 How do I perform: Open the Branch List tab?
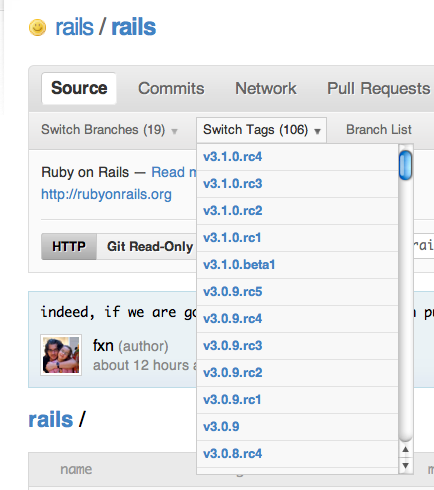point(379,130)
